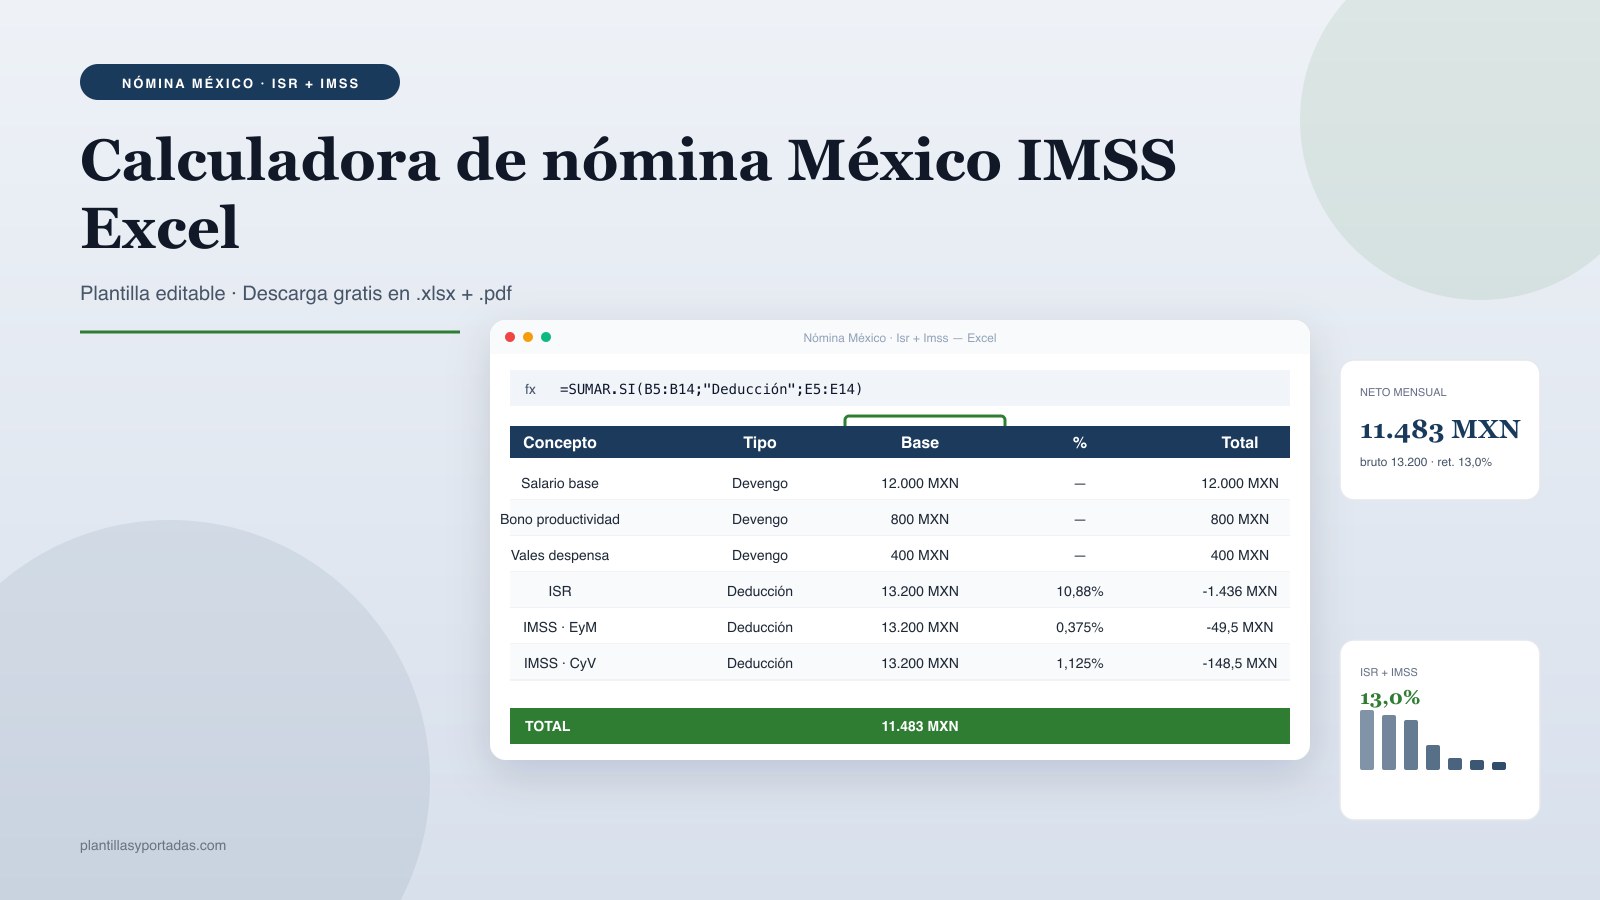Image resolution: width=1600 pixels, height=900 pixels.
Task: Click the plantillasyportadas.com footer text
Action: (x=153, y=845)
